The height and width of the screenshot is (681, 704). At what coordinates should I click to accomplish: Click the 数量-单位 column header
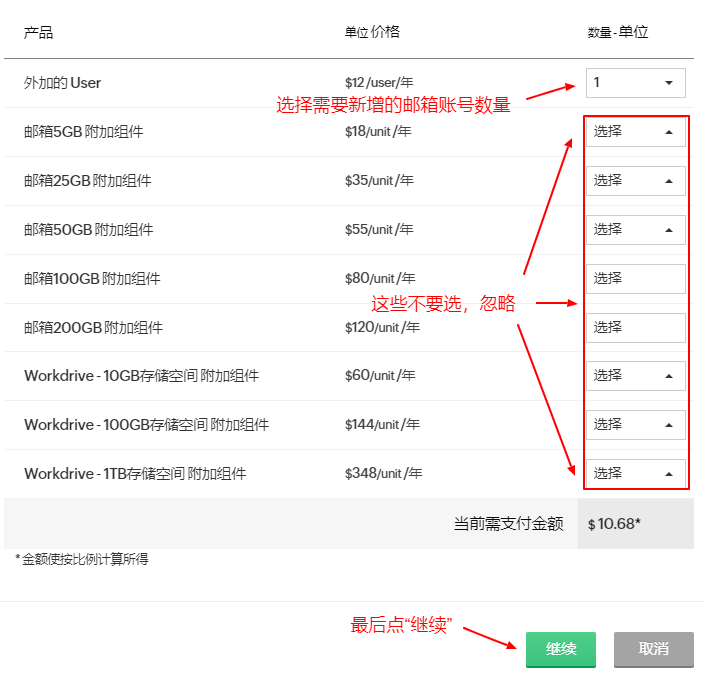pyautogui.click(x=617, y=33)
